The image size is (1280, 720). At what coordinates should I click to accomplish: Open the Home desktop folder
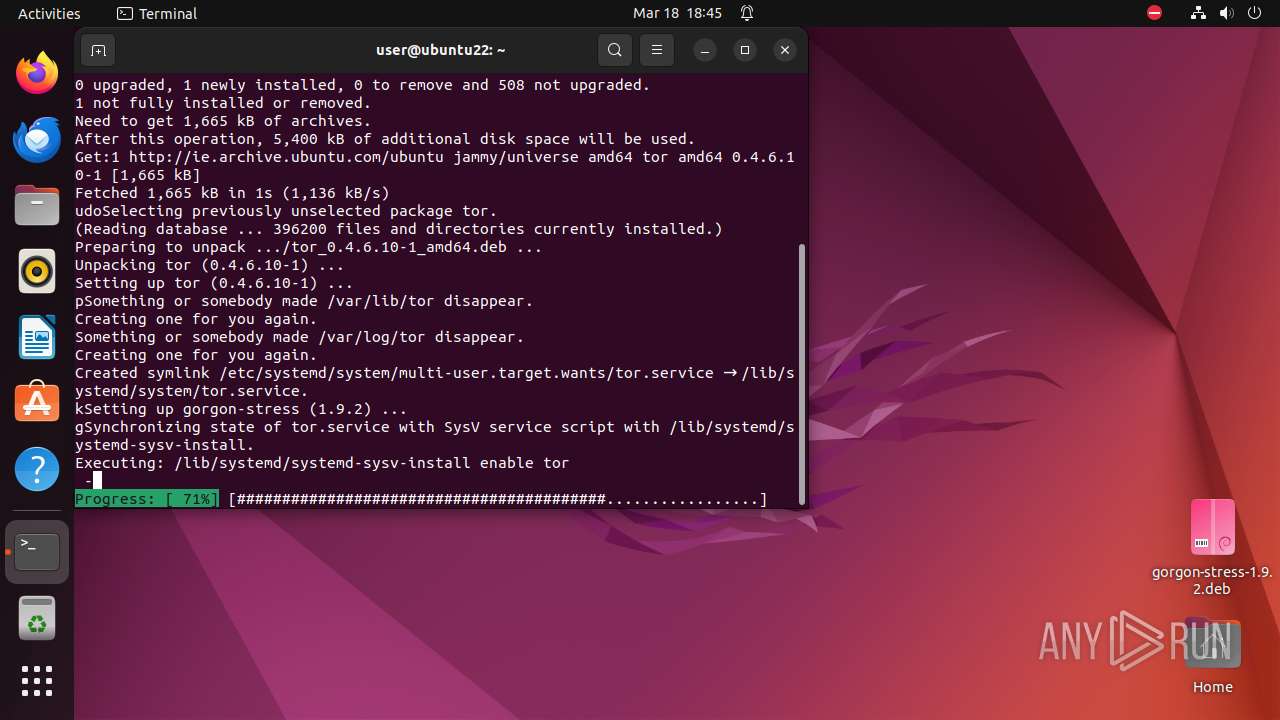[1212, 655]
